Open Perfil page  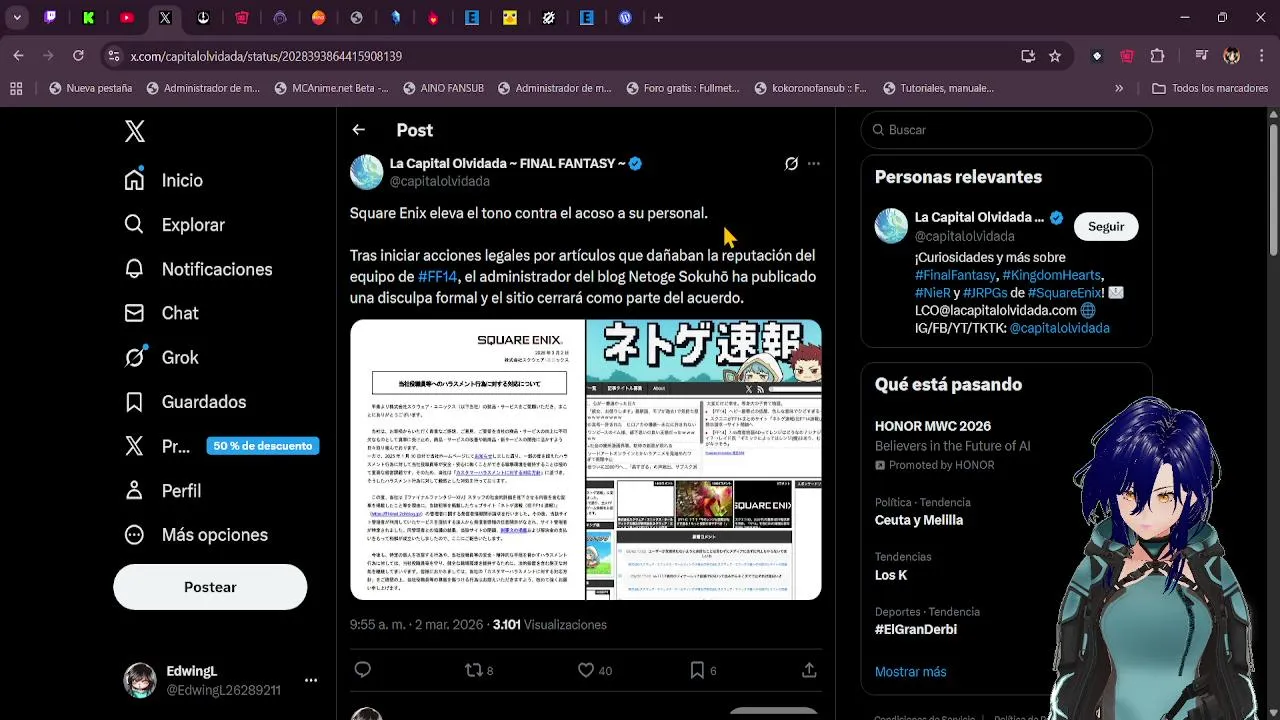pyautogui.click(x=163, y=490)
